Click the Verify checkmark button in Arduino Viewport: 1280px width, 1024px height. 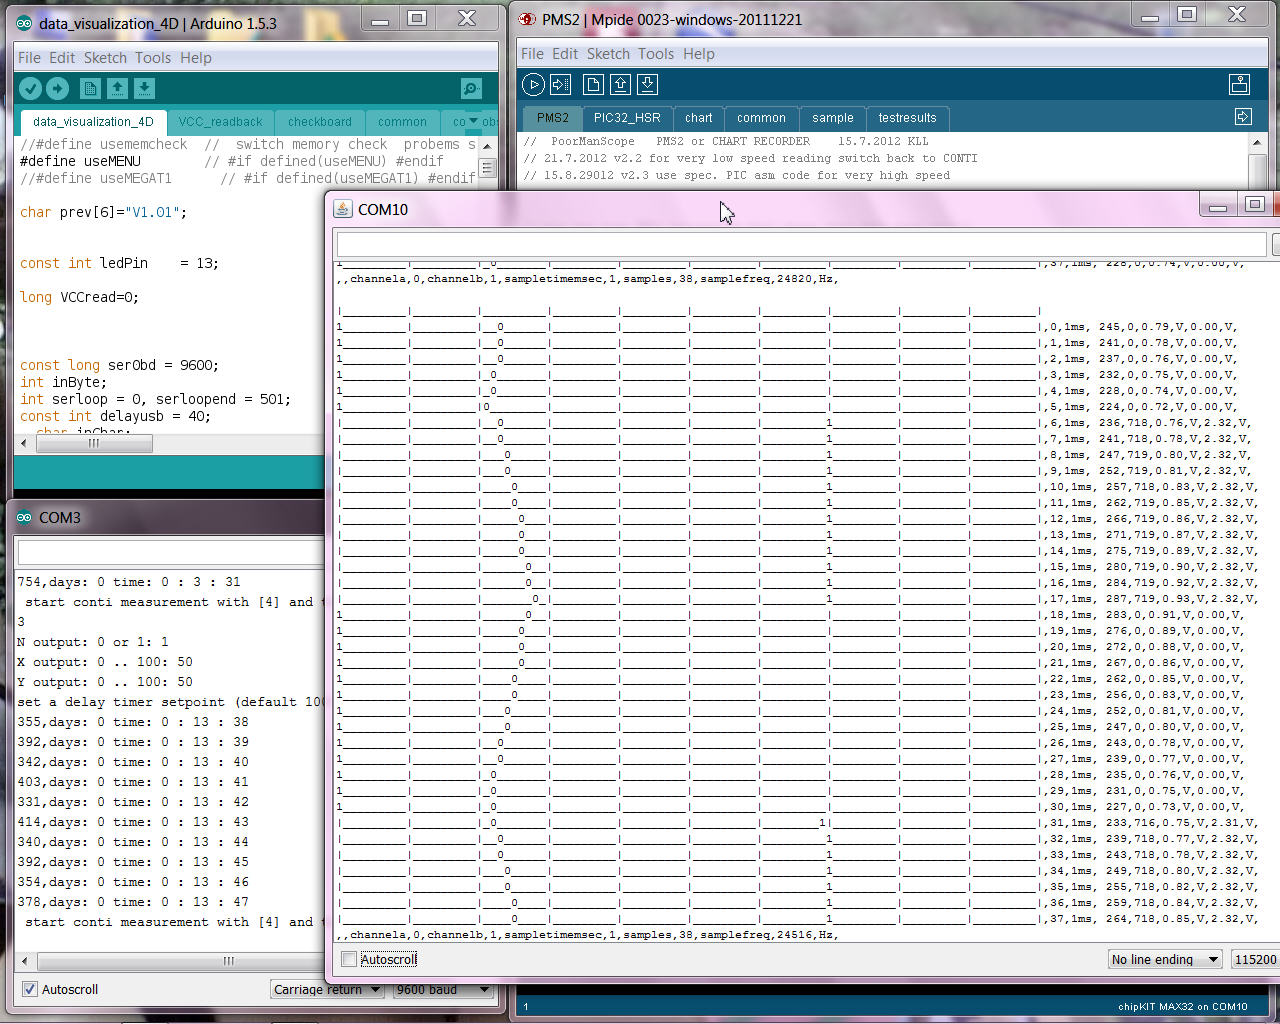(x=30, y=89)
